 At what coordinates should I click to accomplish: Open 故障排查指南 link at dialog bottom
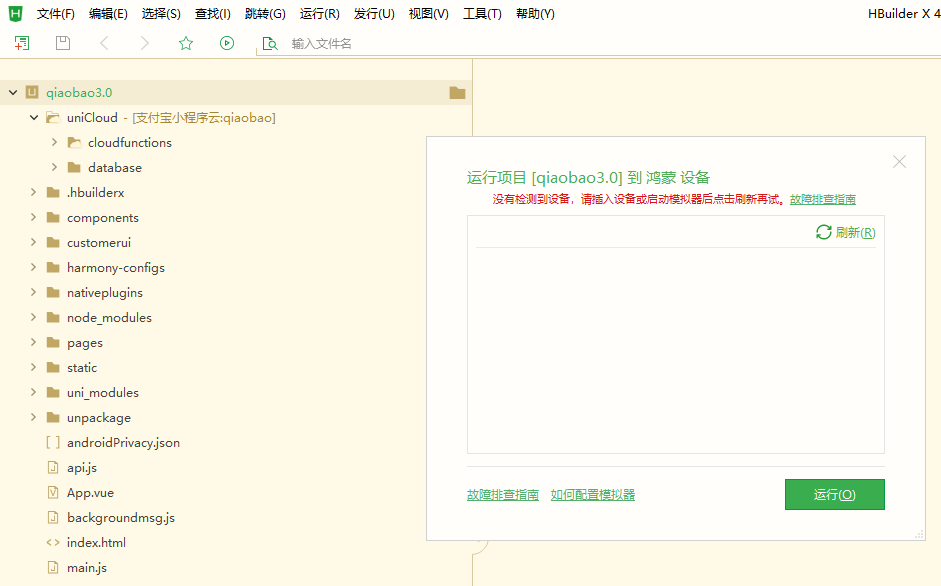point(503,495)
